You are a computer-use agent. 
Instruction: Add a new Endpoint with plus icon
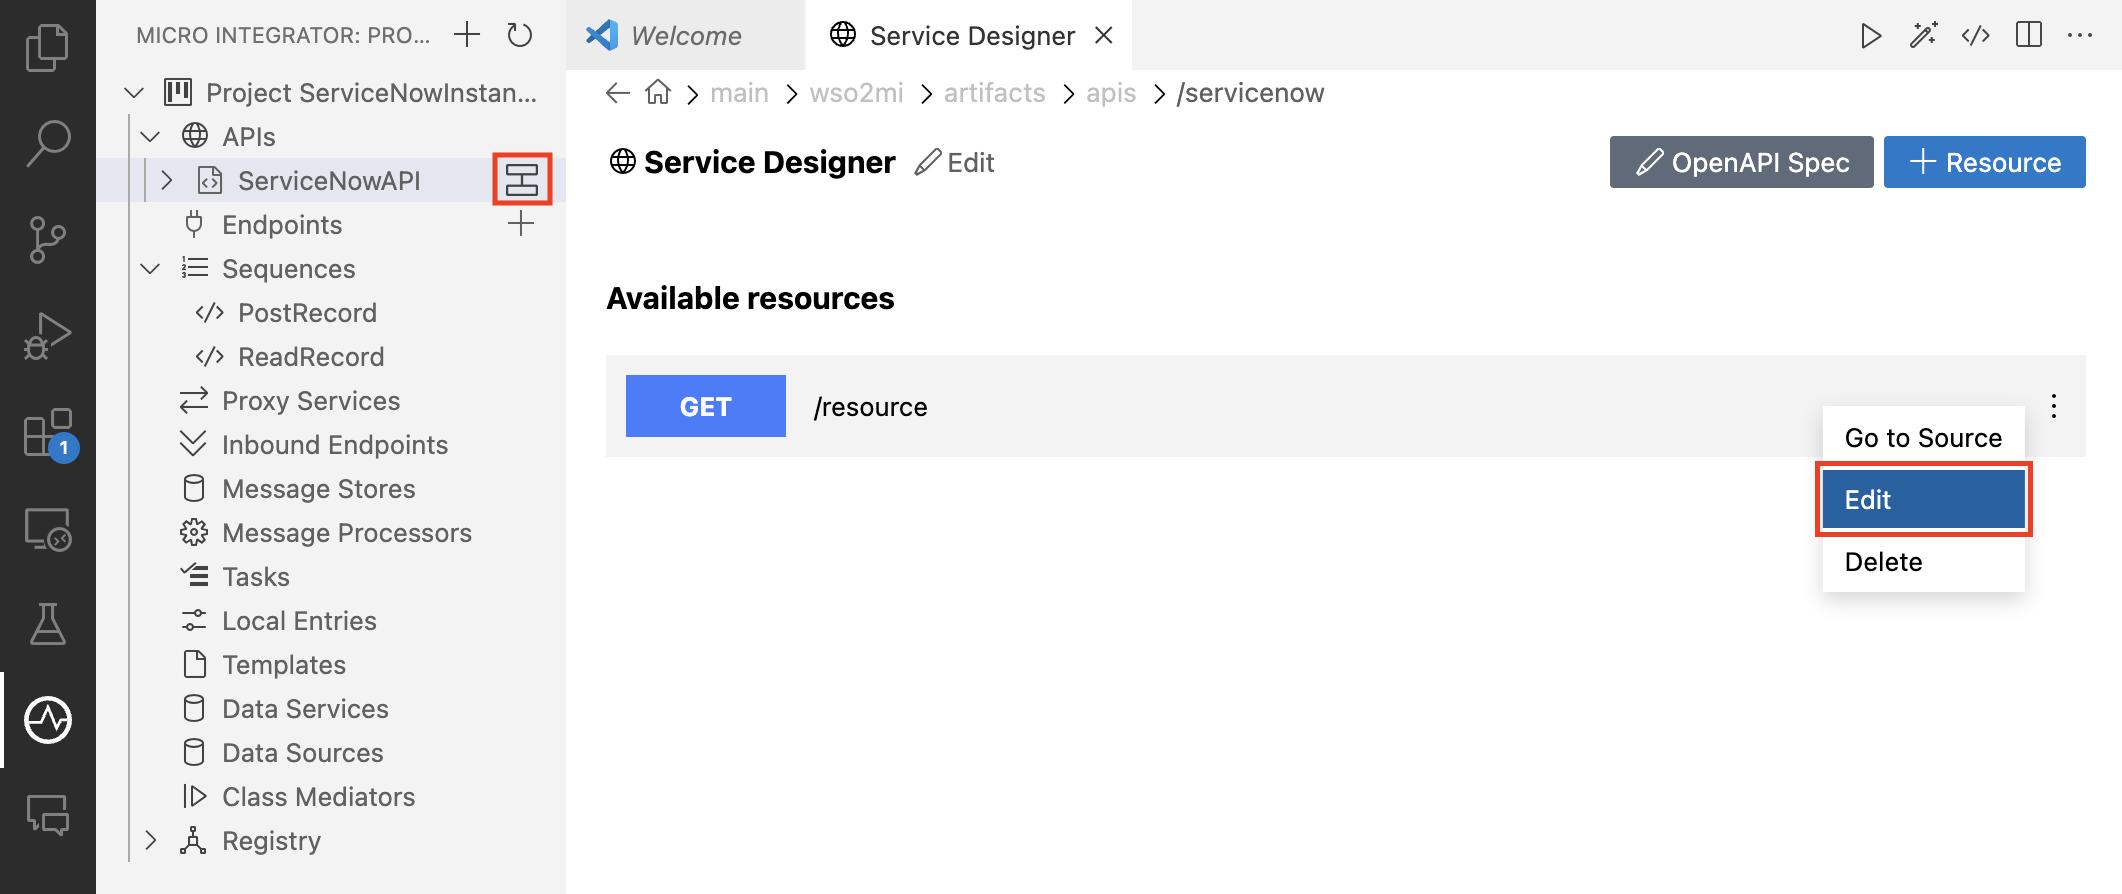click(x=521, y=224)
